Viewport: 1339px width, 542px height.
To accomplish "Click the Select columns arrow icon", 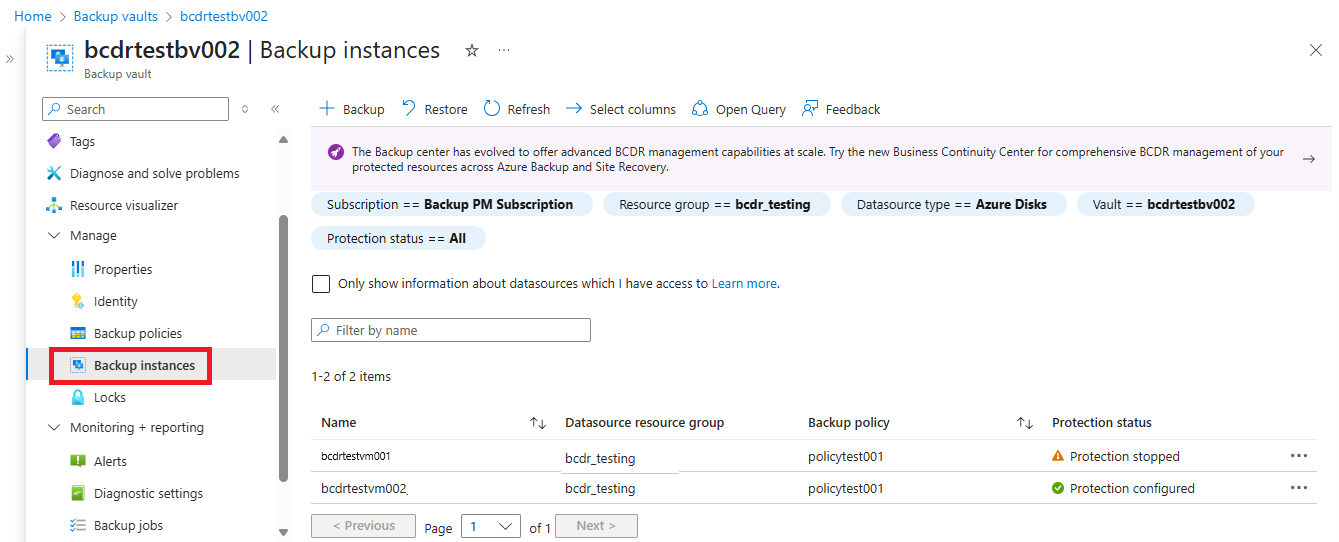I will 573,108.
